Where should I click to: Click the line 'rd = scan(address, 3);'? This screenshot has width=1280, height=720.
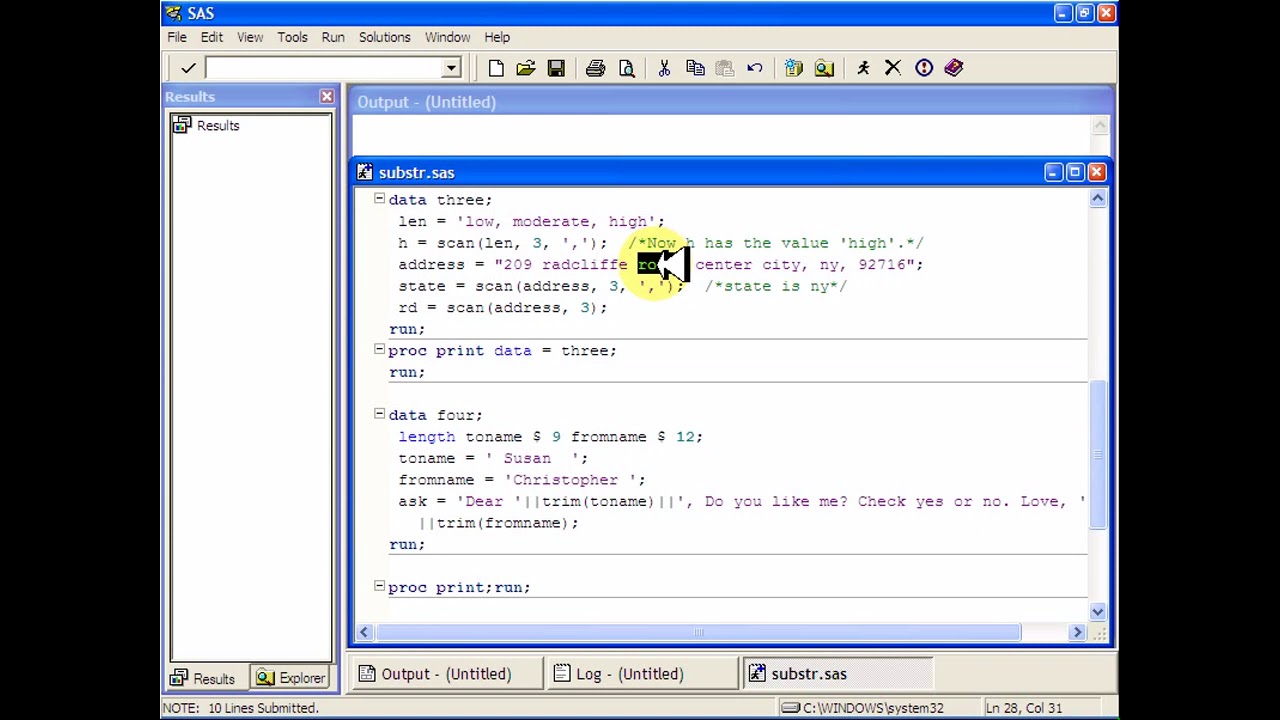pyautogui.click(x=502, y=308)
